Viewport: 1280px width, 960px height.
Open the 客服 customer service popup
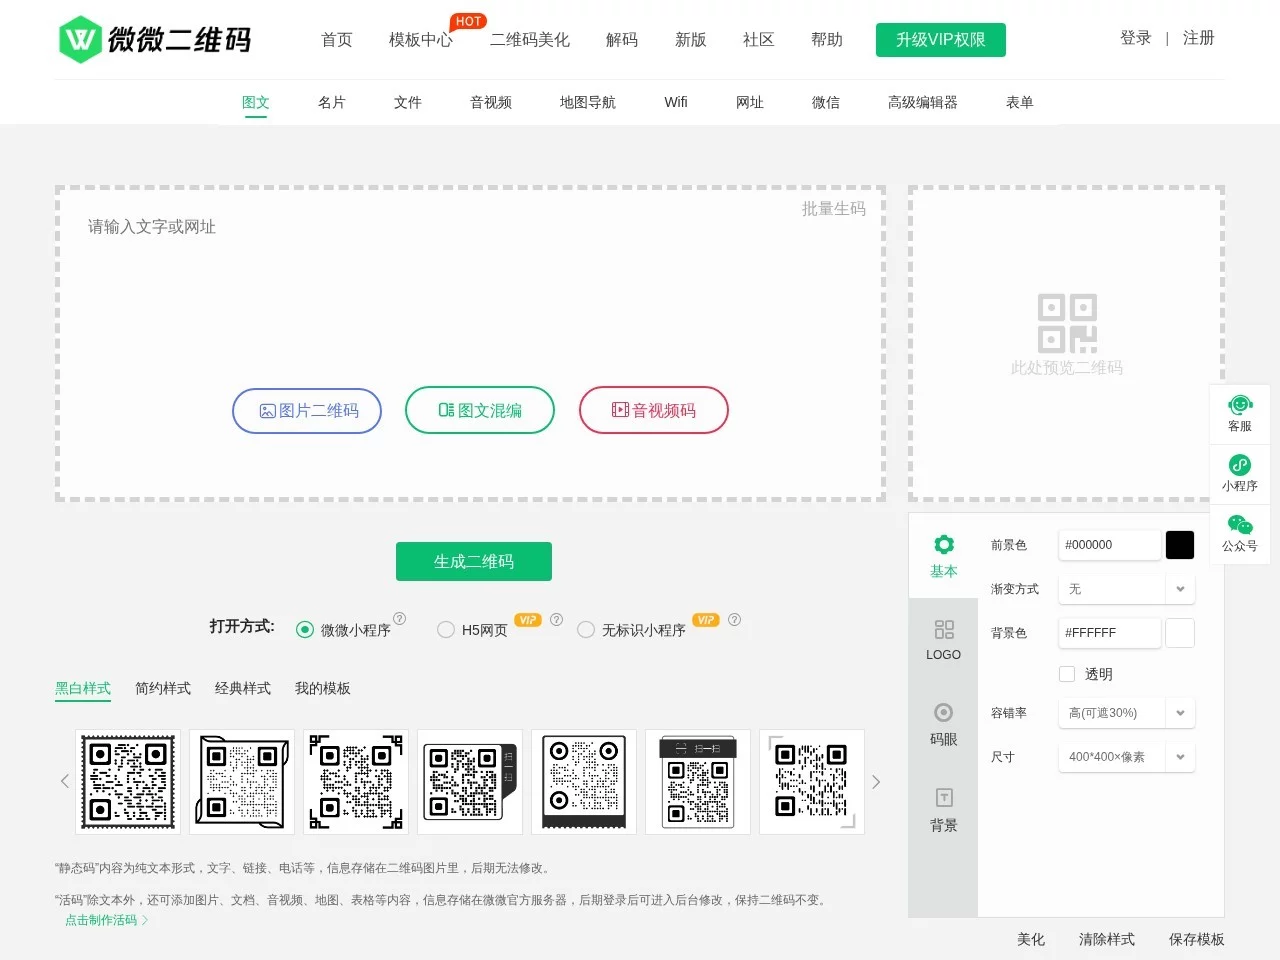[1240, 413]
